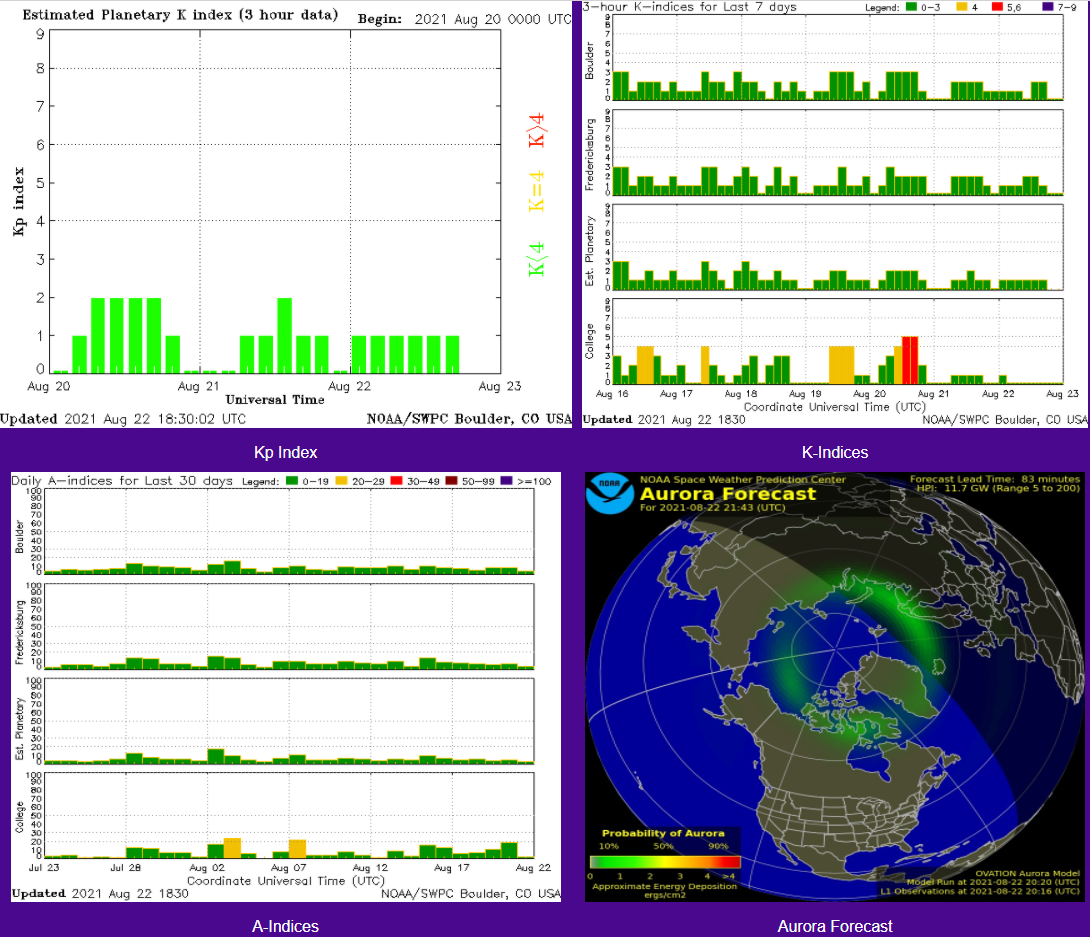Screen dimensions: 1090x937
Task: Open the Aurora Forecast caption link
Action: click(834, 926)
